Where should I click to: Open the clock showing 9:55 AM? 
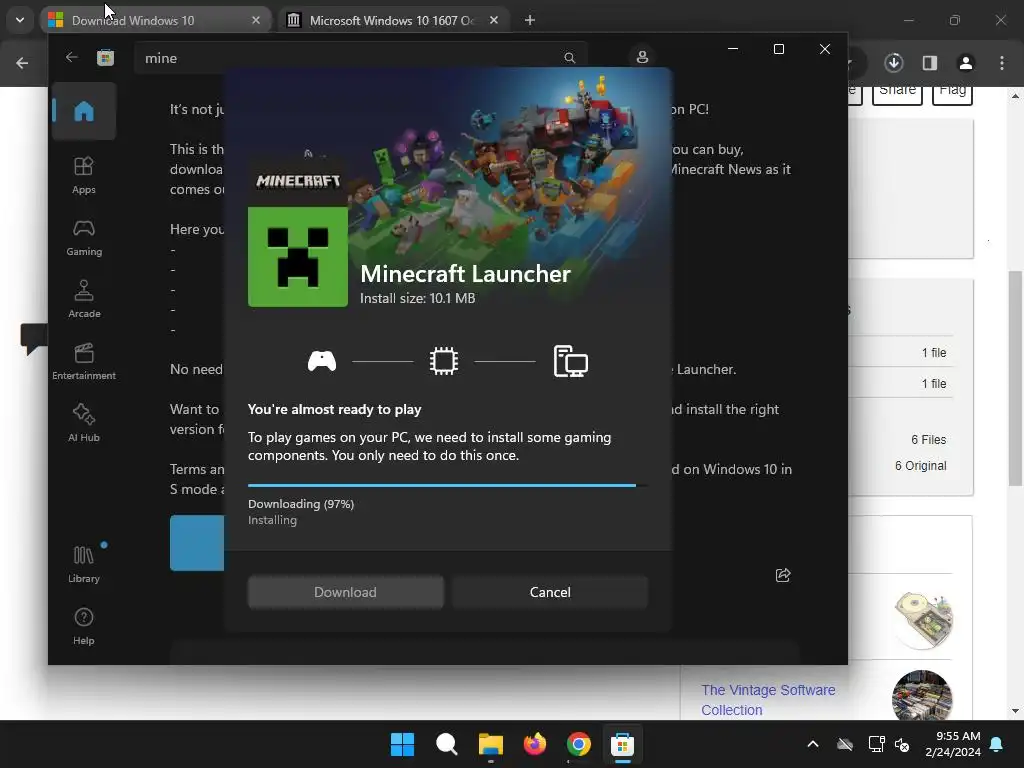pos(953,744)
